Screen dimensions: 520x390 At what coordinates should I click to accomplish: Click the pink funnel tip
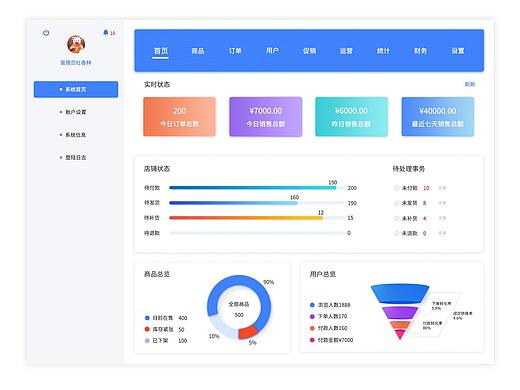click(400, 334)
